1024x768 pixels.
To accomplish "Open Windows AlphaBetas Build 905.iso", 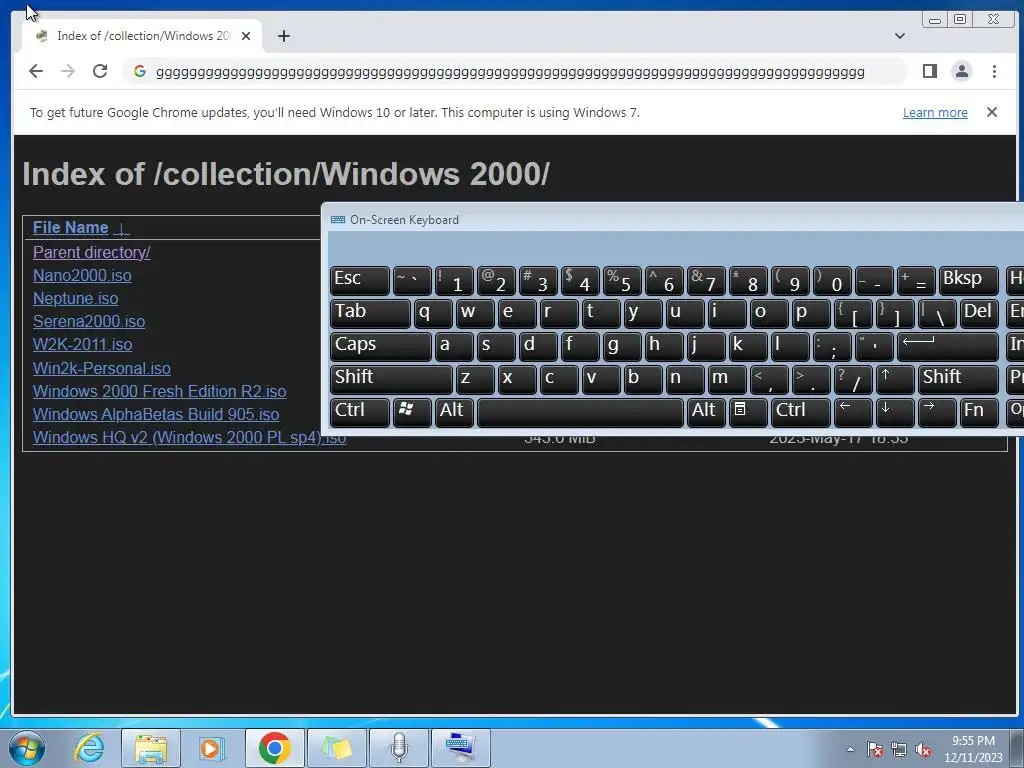I will point(156,414).
